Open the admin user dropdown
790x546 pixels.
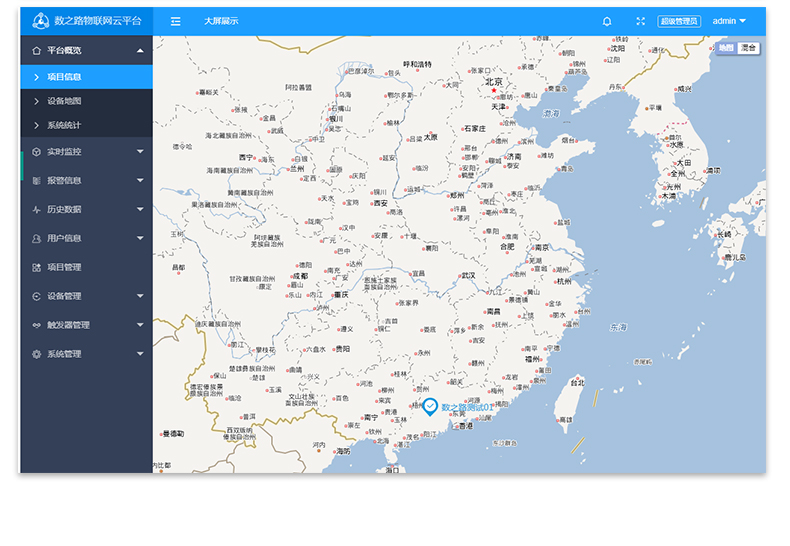[729, 21]
